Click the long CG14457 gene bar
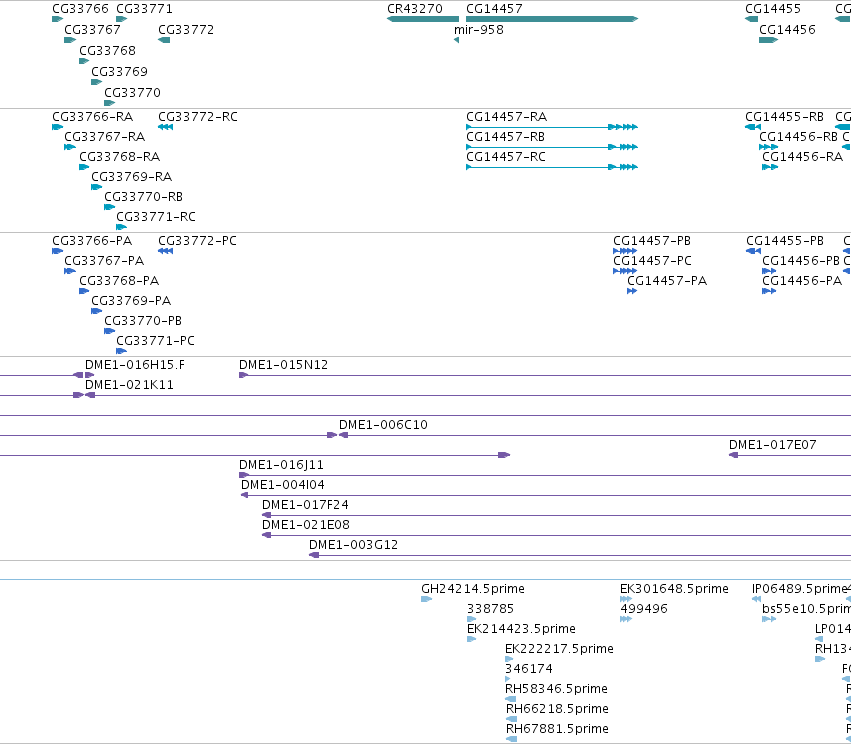This screenshot has height=744, width=851. click(552, 19)
